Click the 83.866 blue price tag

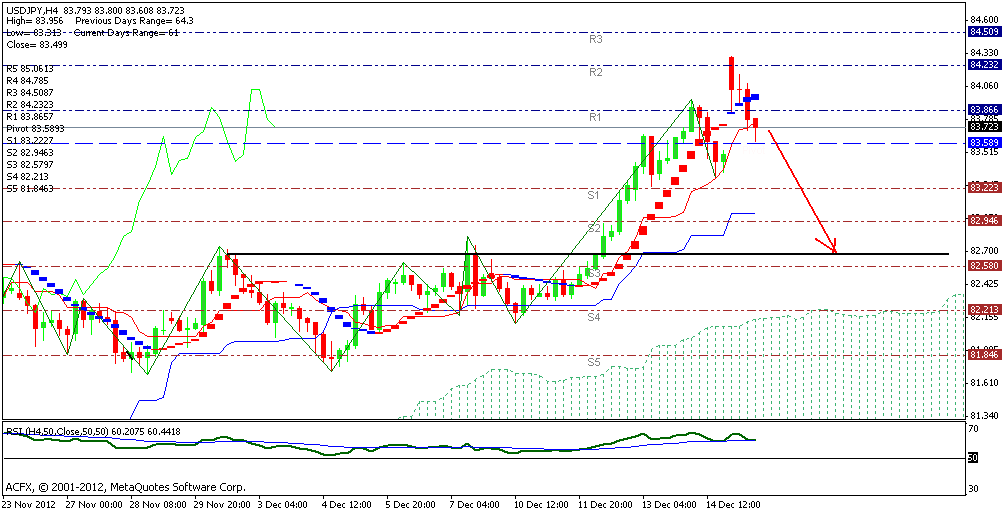[984, 109]
